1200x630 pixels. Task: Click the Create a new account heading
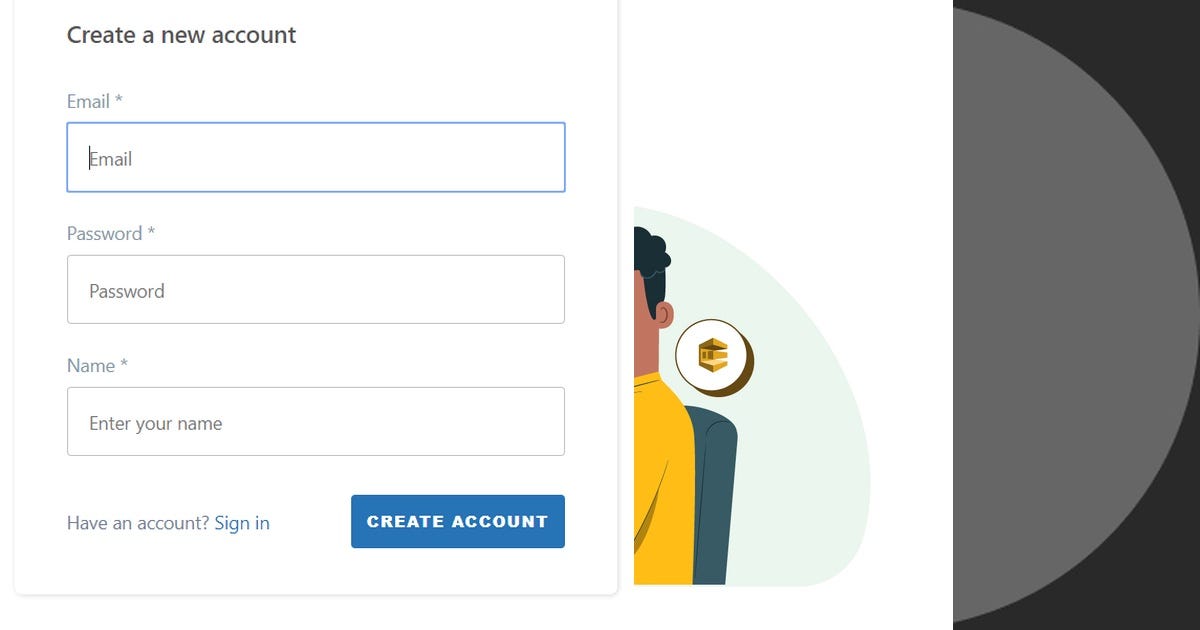[181, 35]
